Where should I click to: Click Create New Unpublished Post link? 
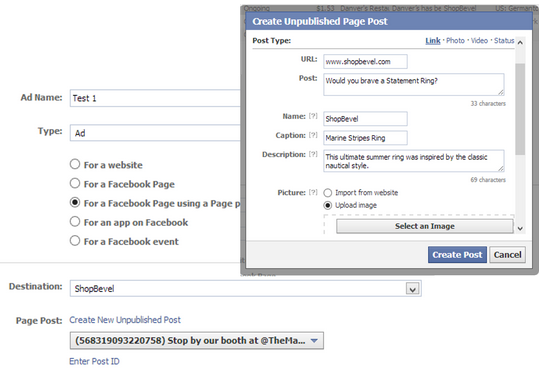pyautogui.click(x=125, y=320)
